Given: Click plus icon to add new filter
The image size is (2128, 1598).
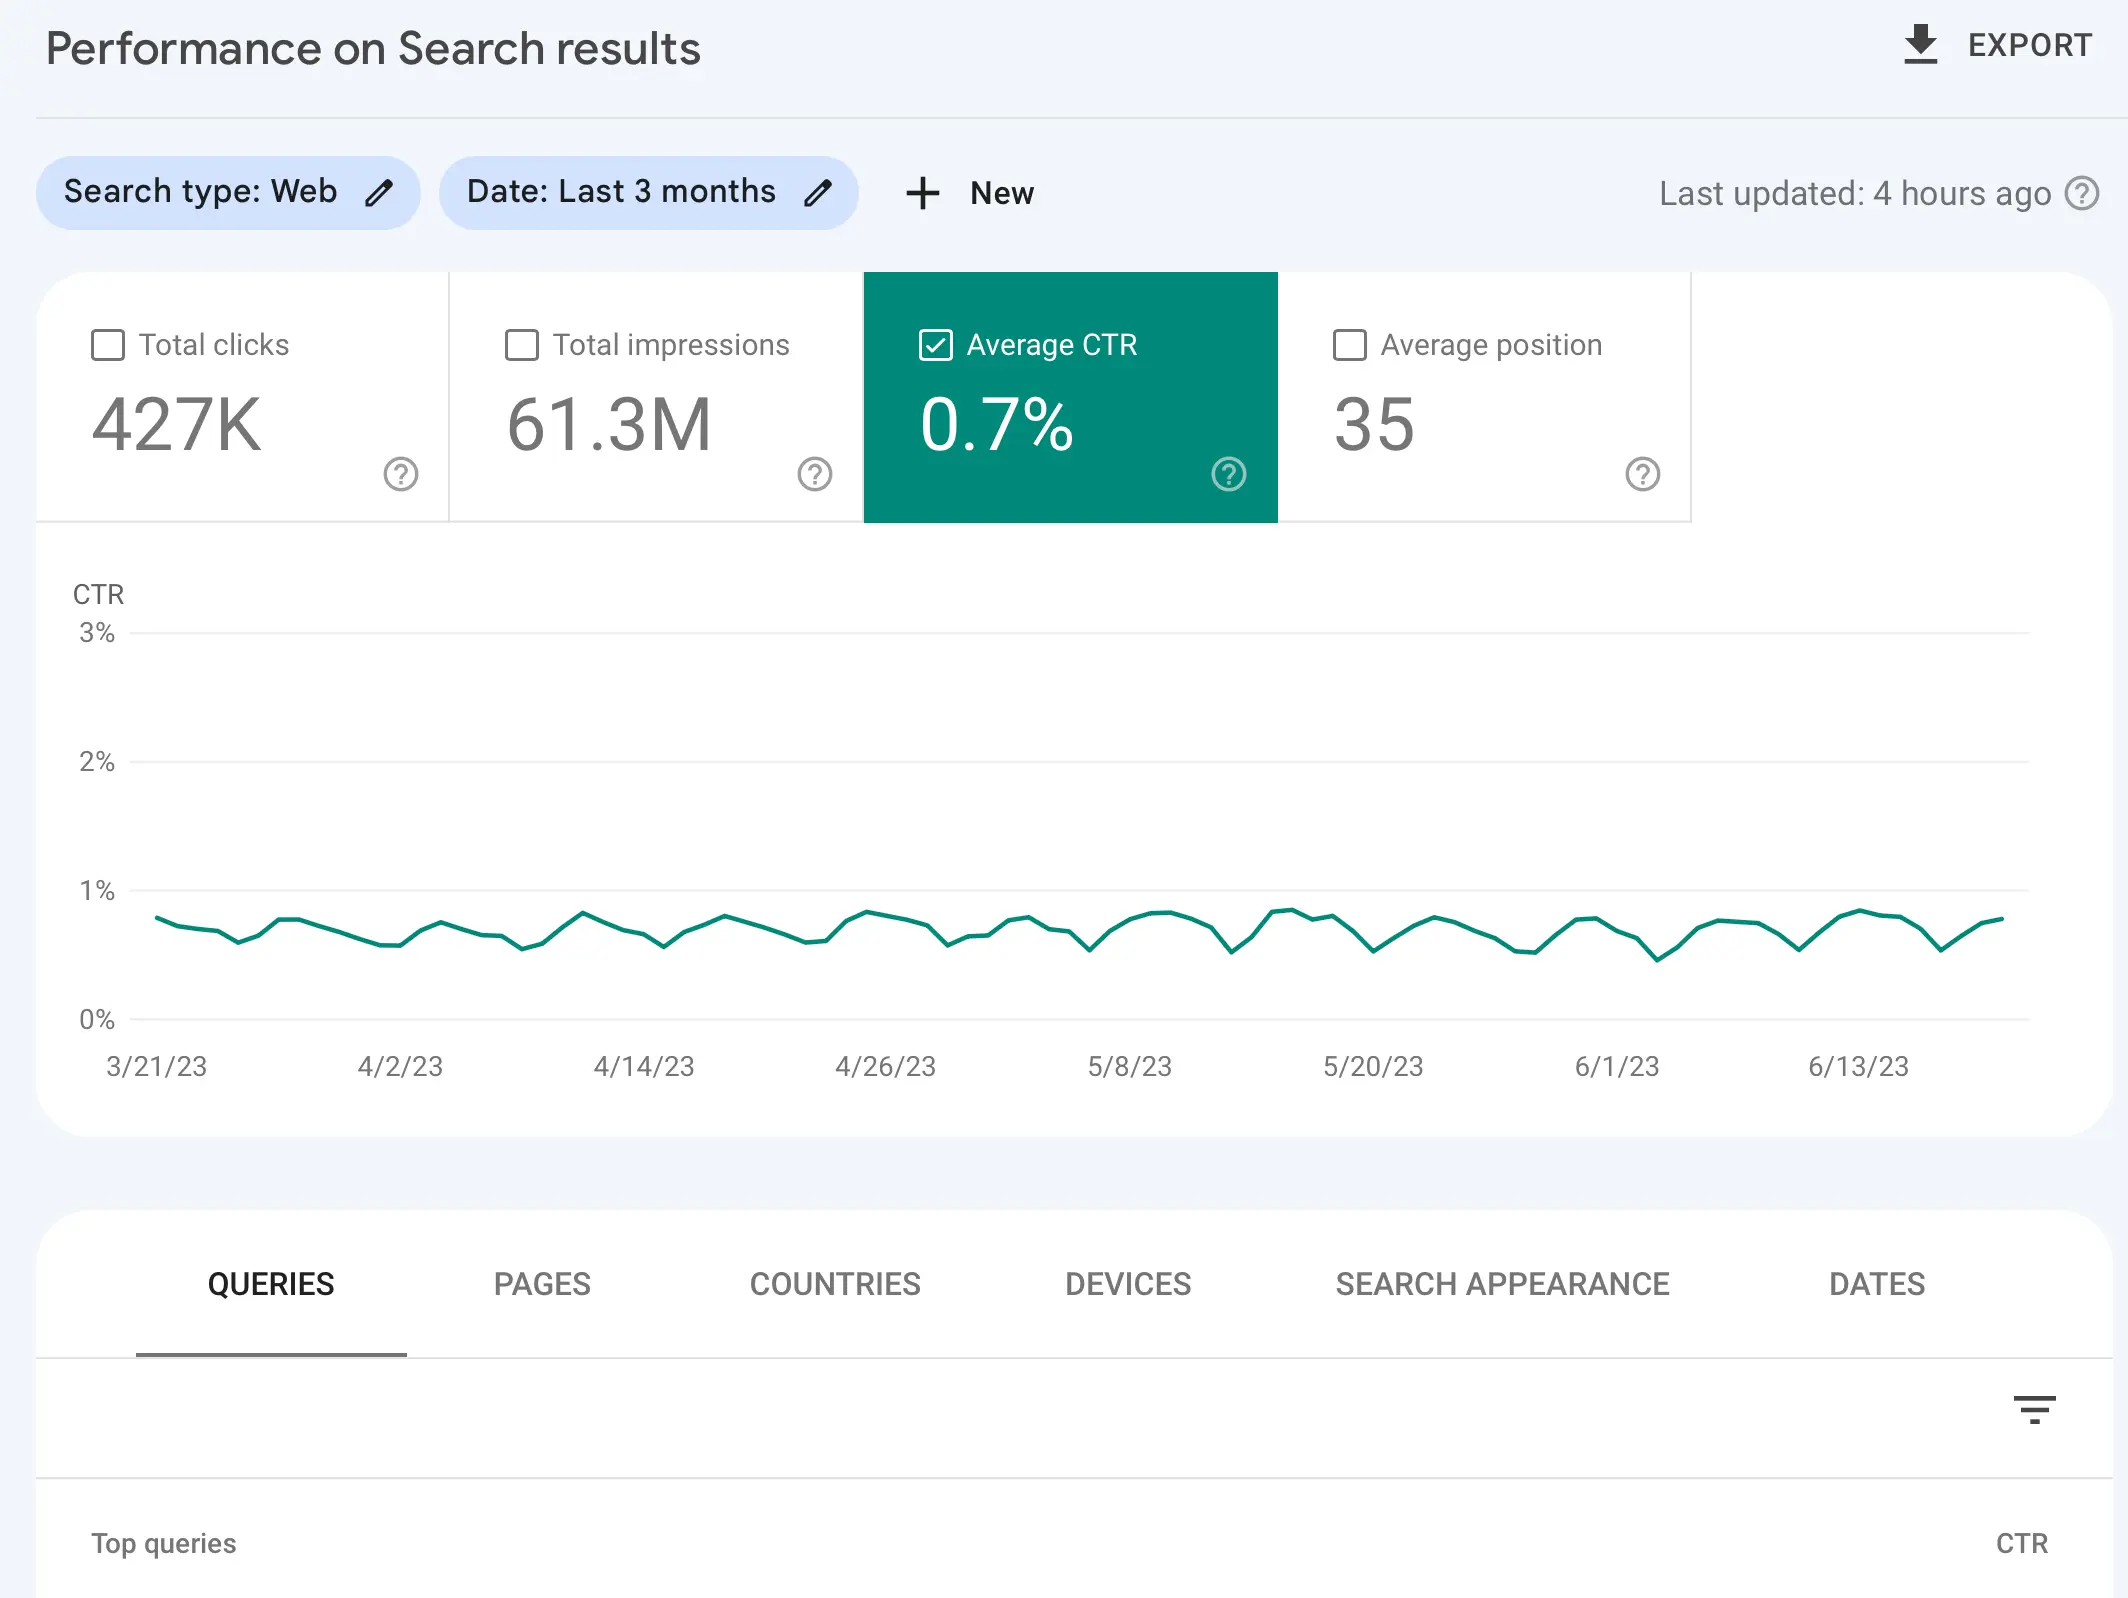Looking at the screenshot, I should (x=922, y=193).
